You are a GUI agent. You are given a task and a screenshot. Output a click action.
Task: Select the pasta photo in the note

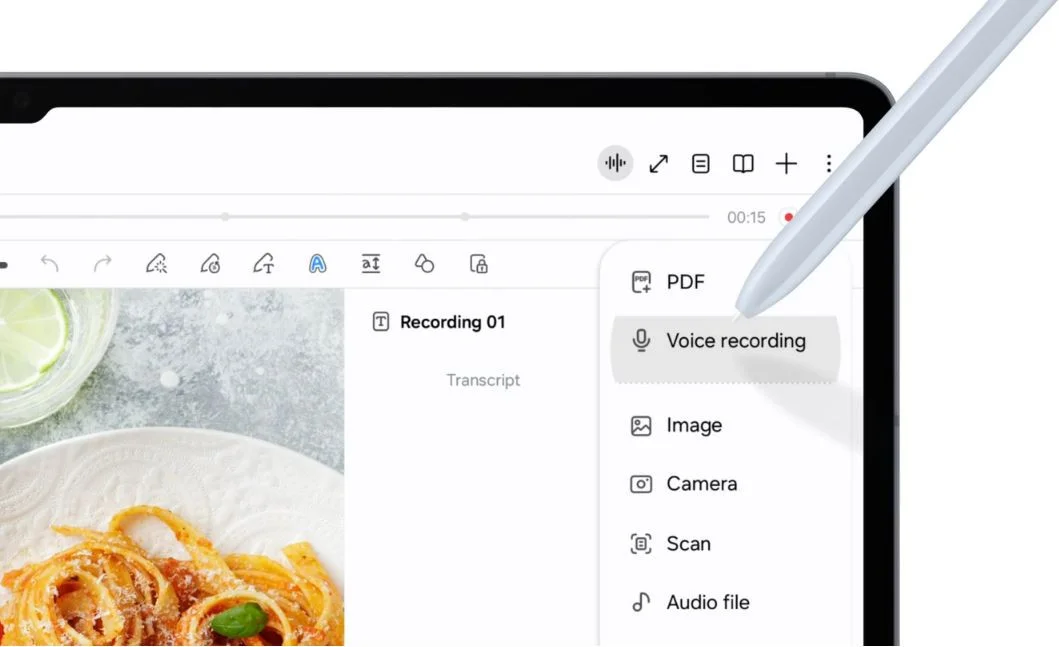[172, 467]
